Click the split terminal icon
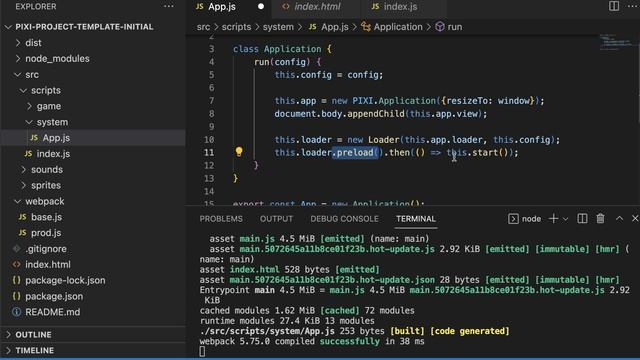The image size is (640, 360). [582, 219]
